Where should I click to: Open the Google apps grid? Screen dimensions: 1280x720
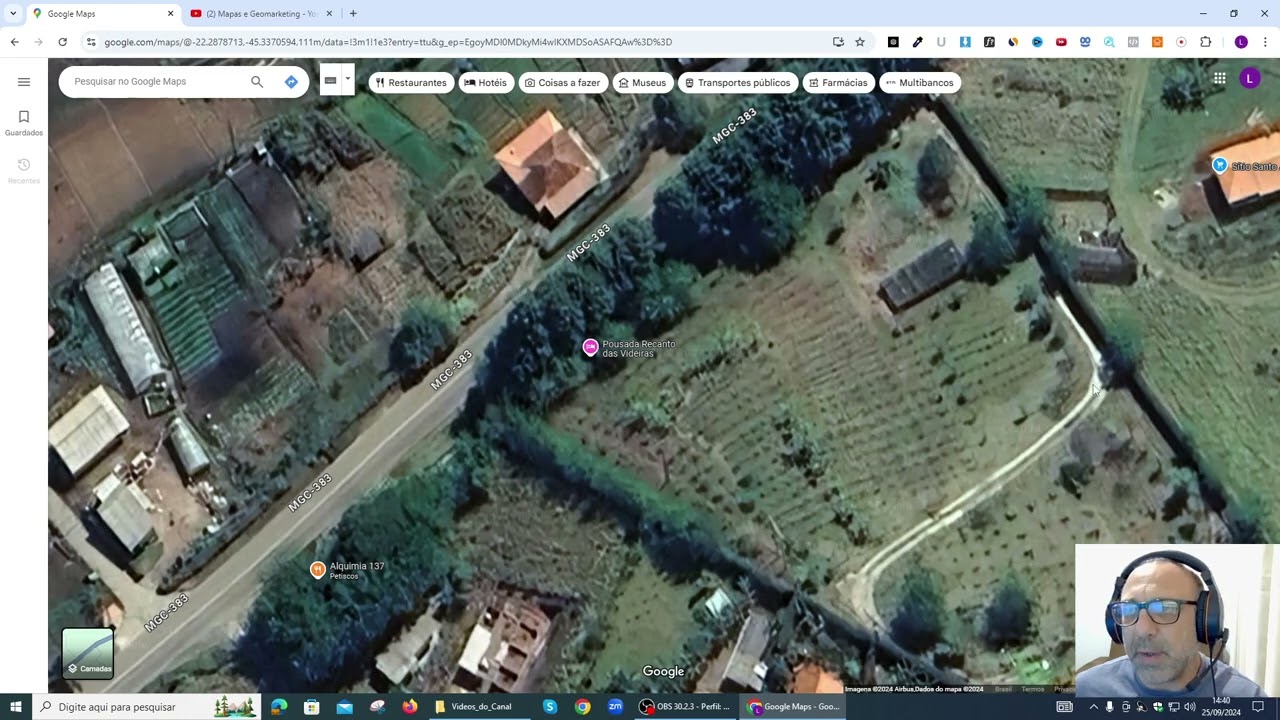click(1220, 78)
